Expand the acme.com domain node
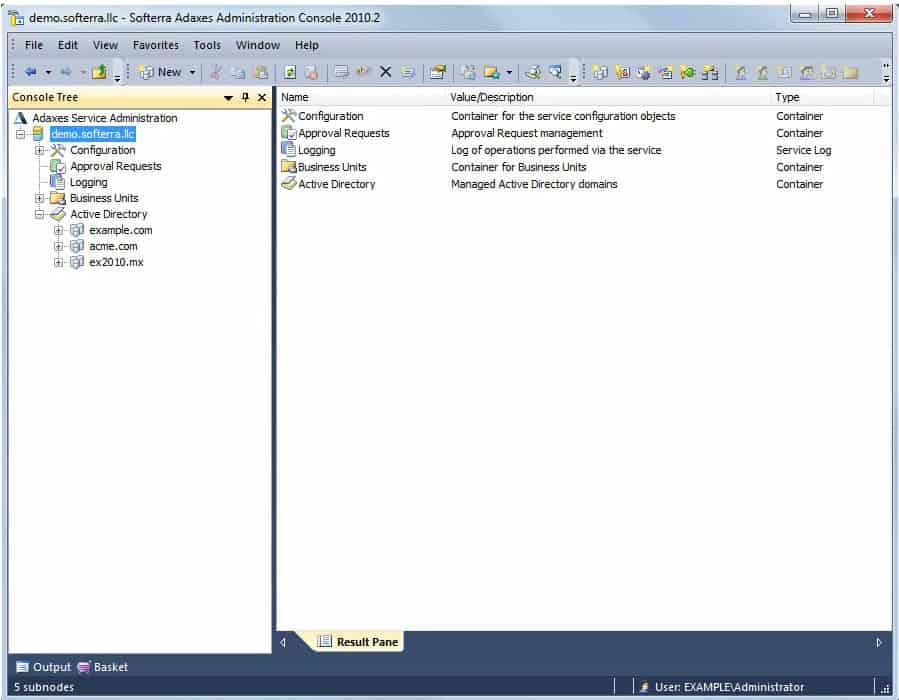Image resolution: width=899 pixels, height=700 pixels. 58,247
